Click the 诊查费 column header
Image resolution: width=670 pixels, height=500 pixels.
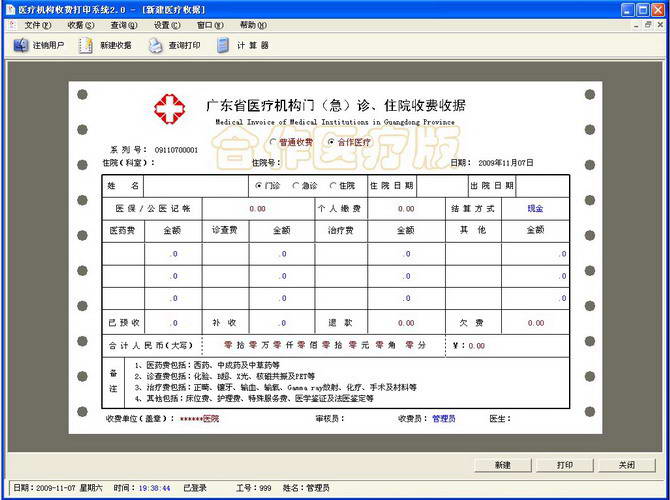(x=225, y=230)
